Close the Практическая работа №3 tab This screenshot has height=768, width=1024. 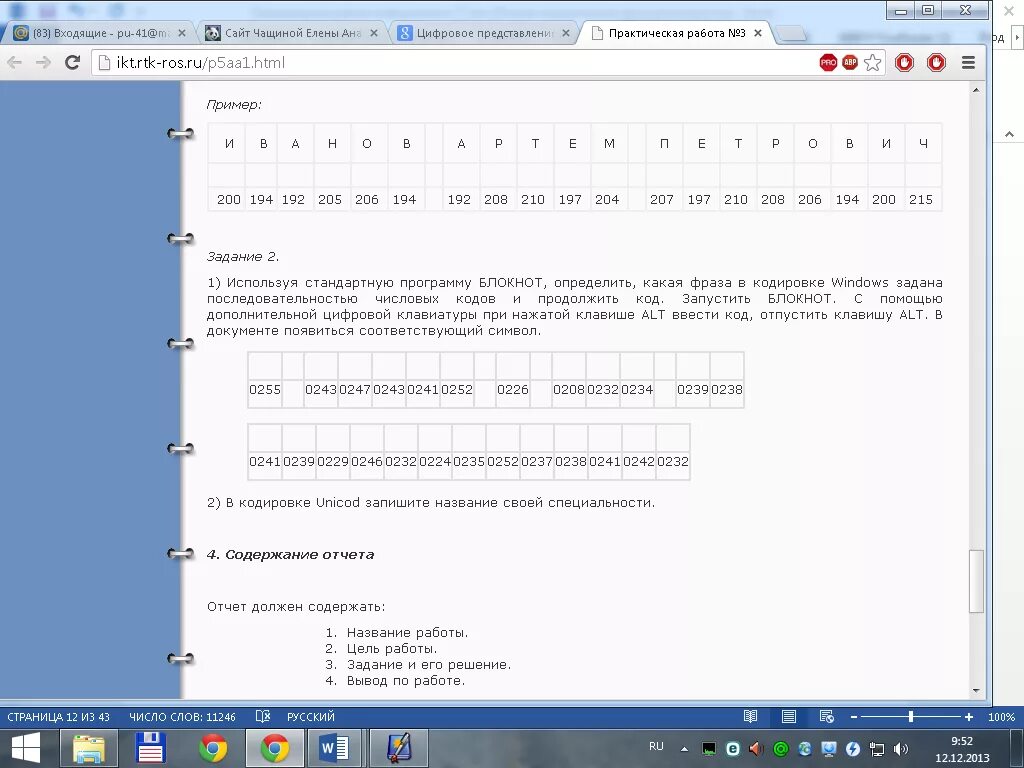758,33
